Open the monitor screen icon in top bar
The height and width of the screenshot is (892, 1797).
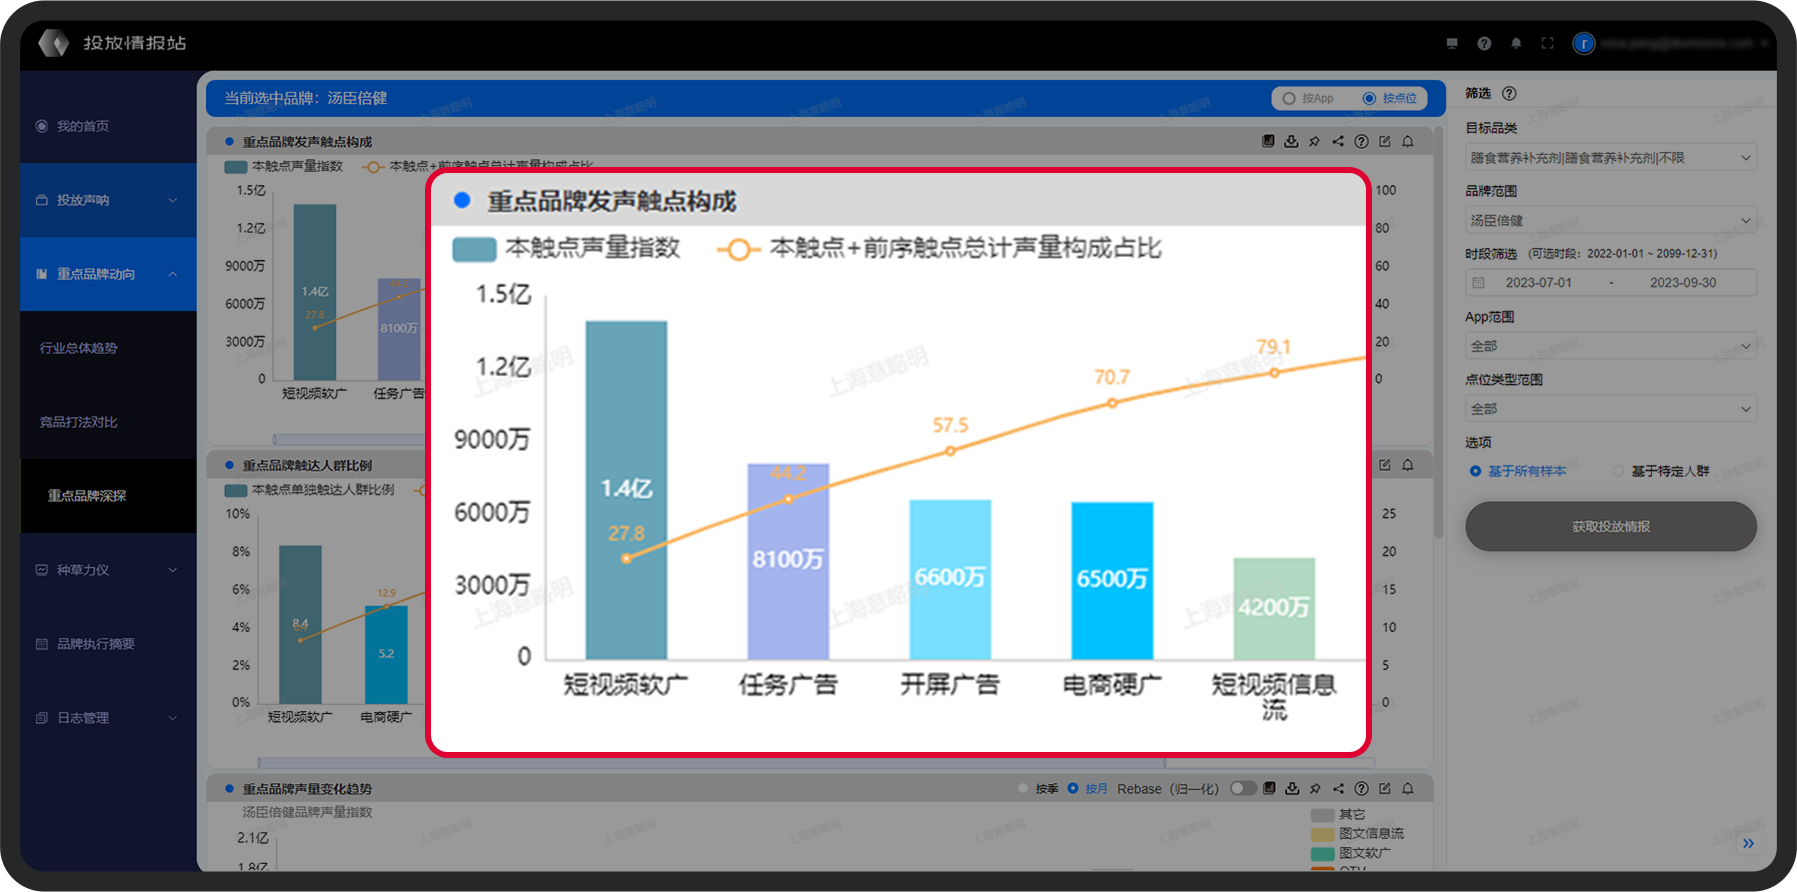click(1452, 43)
